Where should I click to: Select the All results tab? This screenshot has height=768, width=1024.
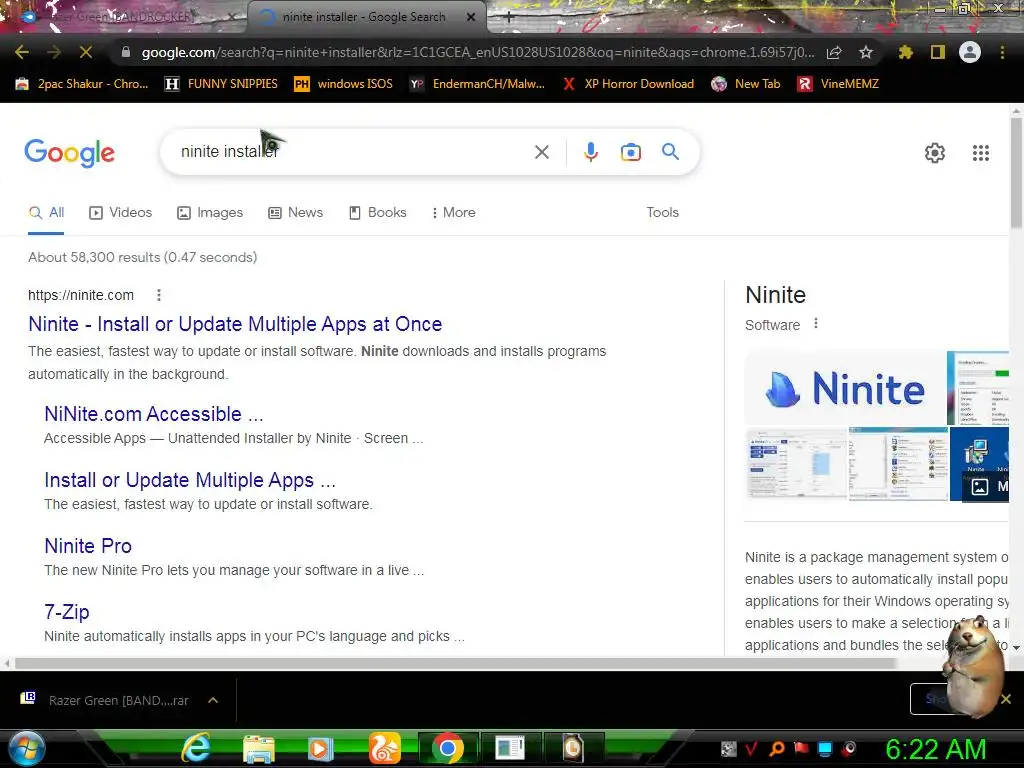46,212
